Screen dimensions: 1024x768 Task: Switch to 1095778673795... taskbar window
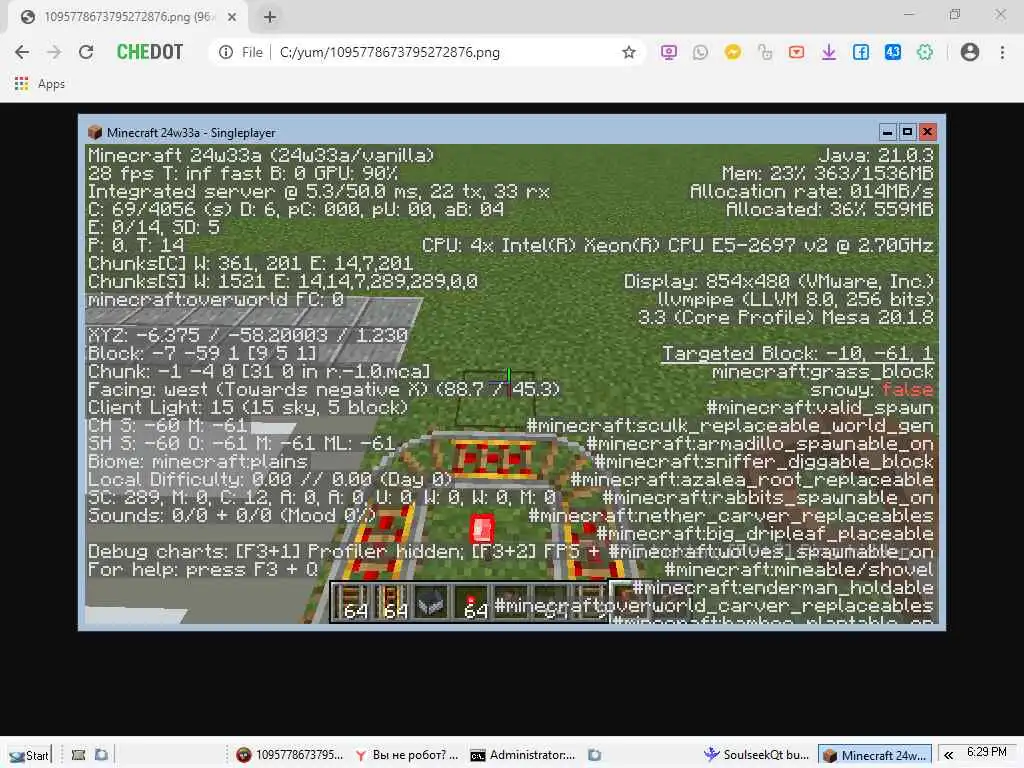tap(290, 755)
